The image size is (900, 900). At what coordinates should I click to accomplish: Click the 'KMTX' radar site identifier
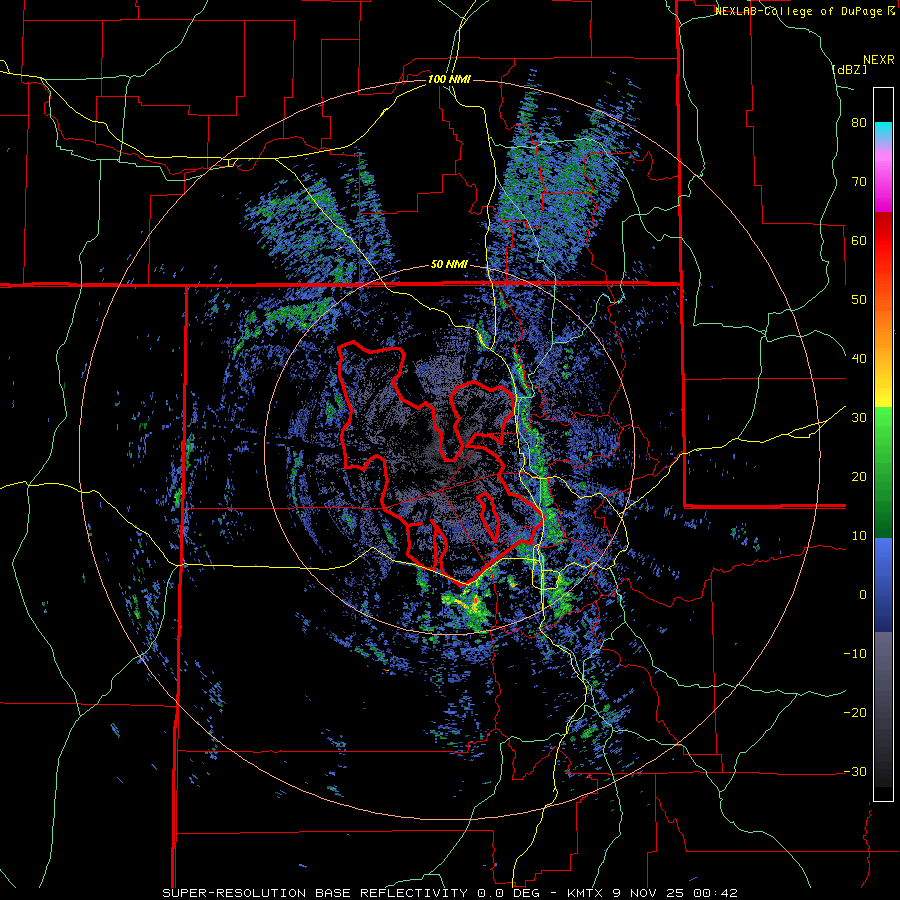pyautogui.click(x=584, y=893)
